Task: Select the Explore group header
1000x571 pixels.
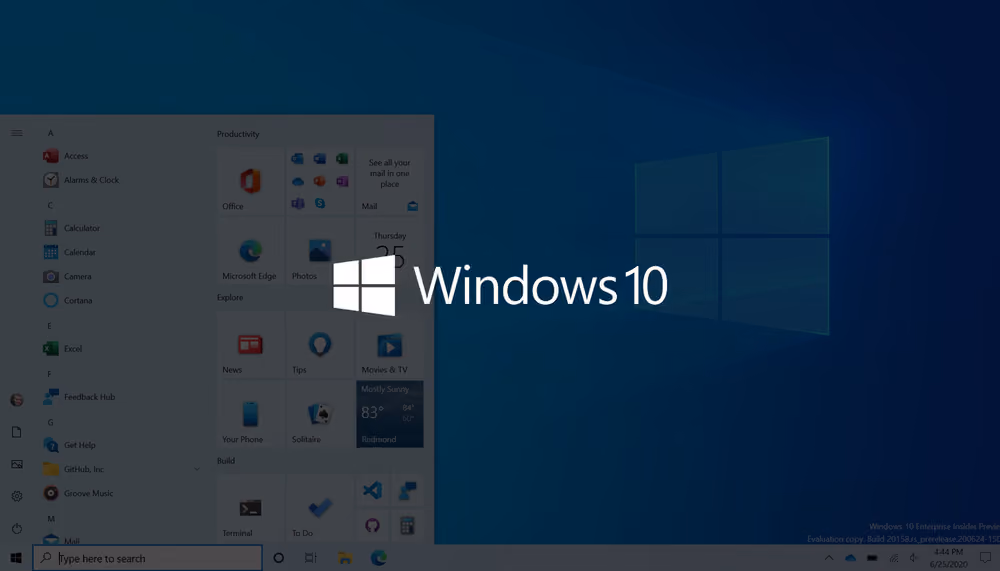Action: point(230,297)
